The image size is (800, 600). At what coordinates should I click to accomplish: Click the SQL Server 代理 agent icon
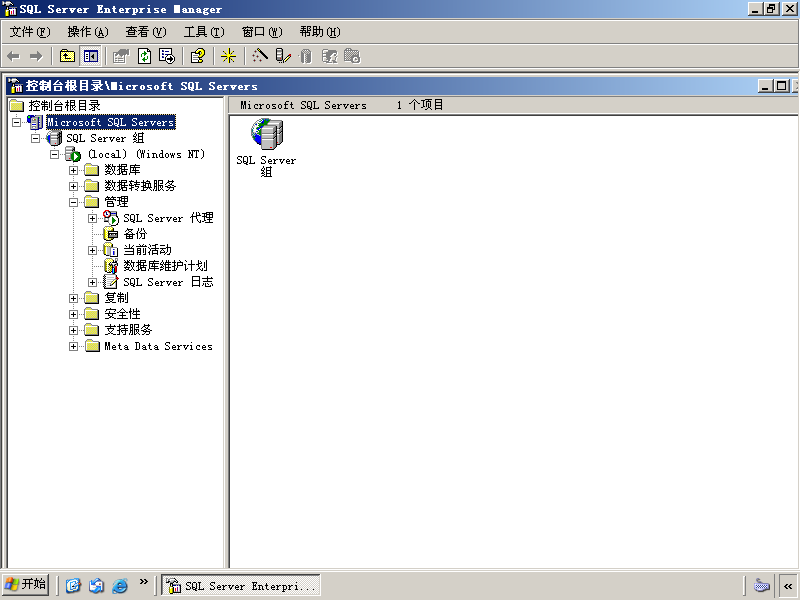click(111, 218)
